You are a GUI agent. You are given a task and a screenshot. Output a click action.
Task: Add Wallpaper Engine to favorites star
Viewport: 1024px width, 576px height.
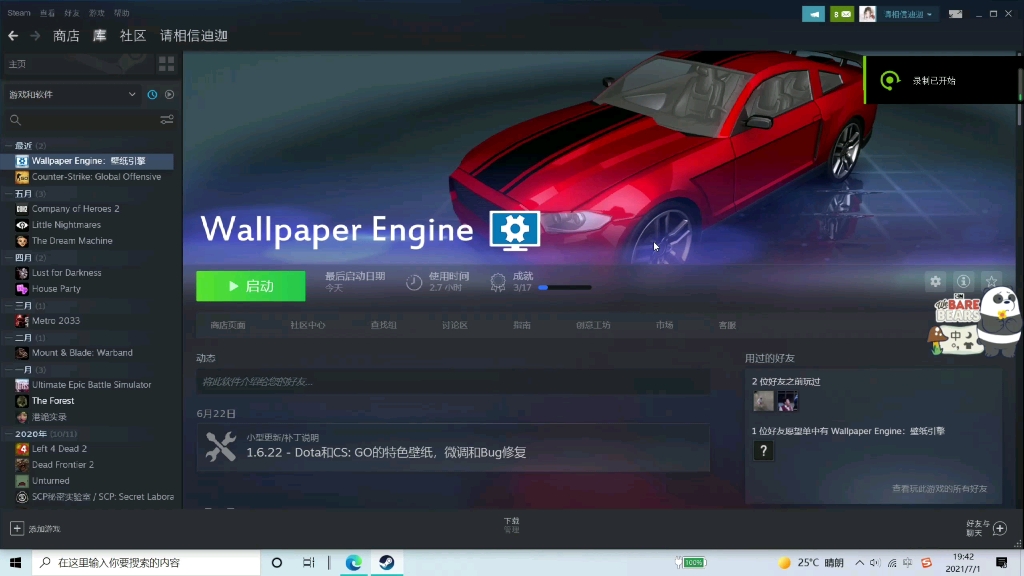coord(991,281)
